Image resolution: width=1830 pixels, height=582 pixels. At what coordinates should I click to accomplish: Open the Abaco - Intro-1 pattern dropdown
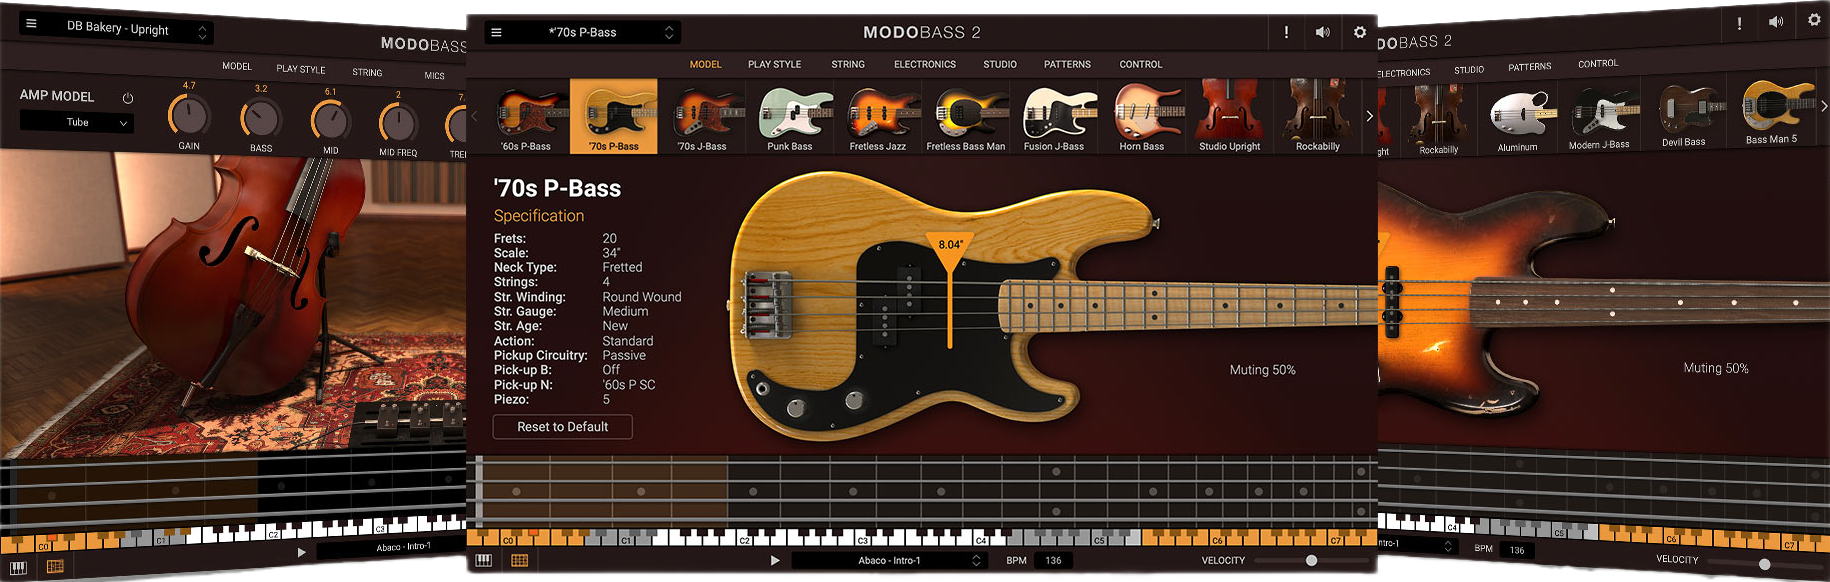click(889, 560)
